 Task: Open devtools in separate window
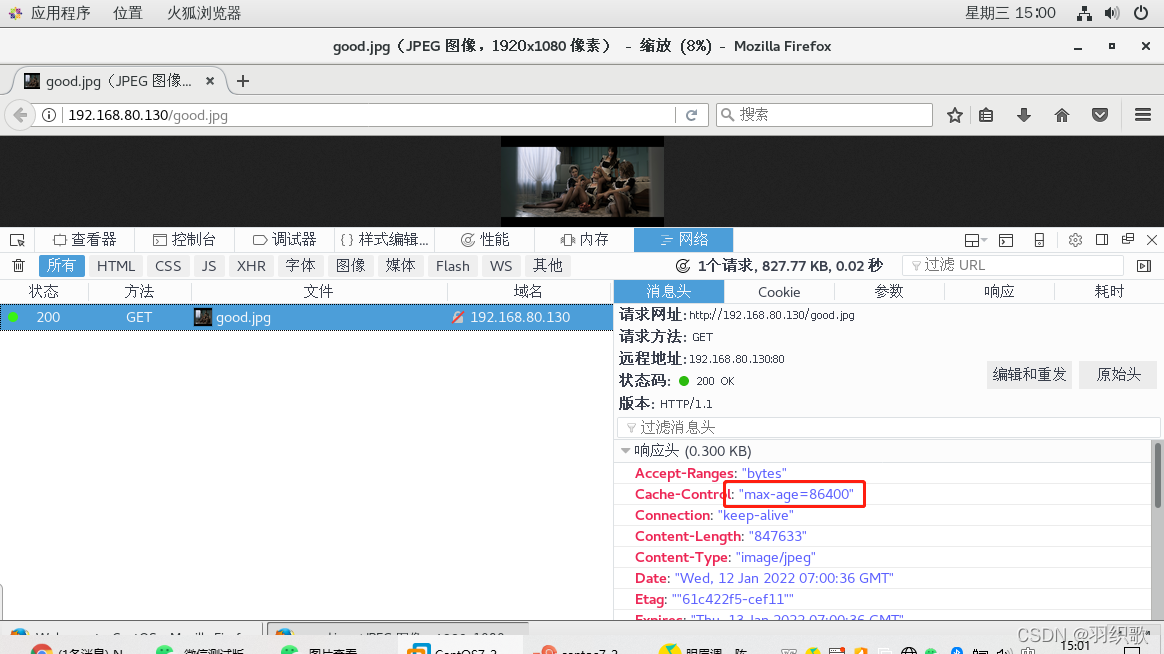tap(1128, 239)
